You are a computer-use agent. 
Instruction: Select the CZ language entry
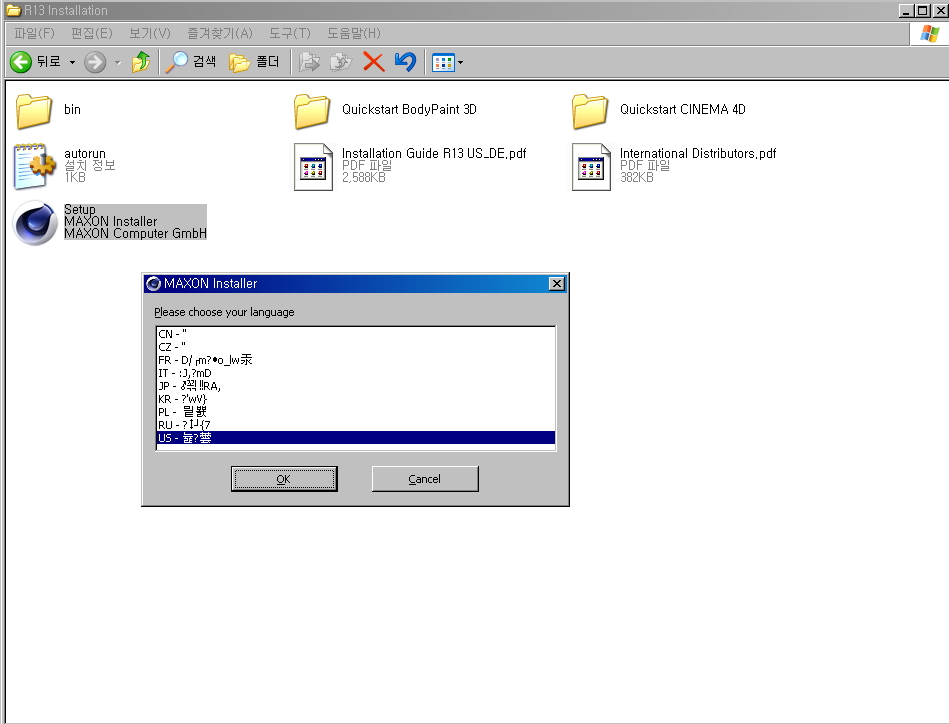coord(355,347)
